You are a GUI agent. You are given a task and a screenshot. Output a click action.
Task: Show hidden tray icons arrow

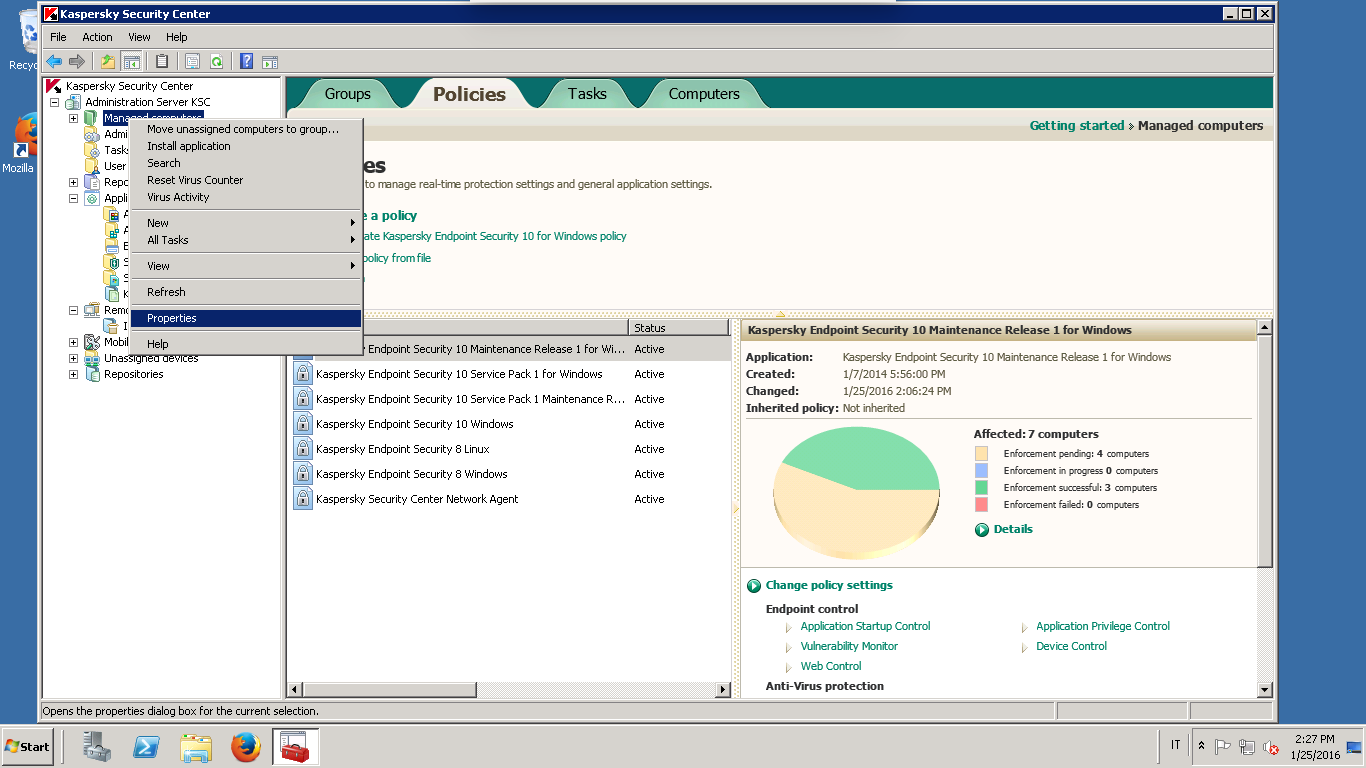(x=1201, y=747)
